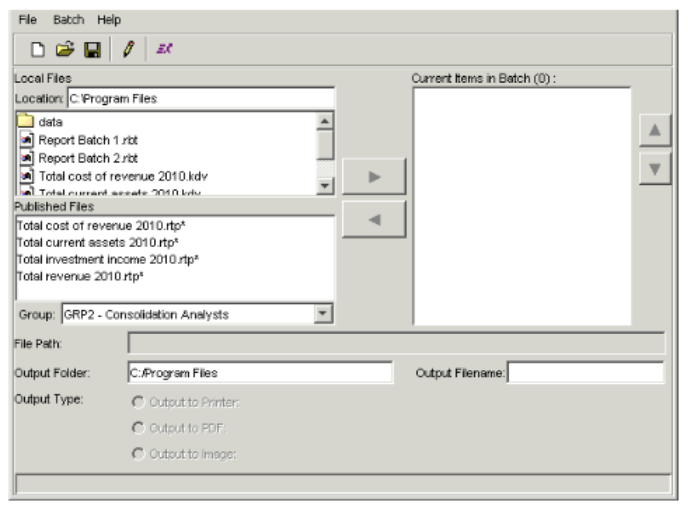Click the Open folder toolbar icon
The image size is (688, 514).
tap(62, 47)
